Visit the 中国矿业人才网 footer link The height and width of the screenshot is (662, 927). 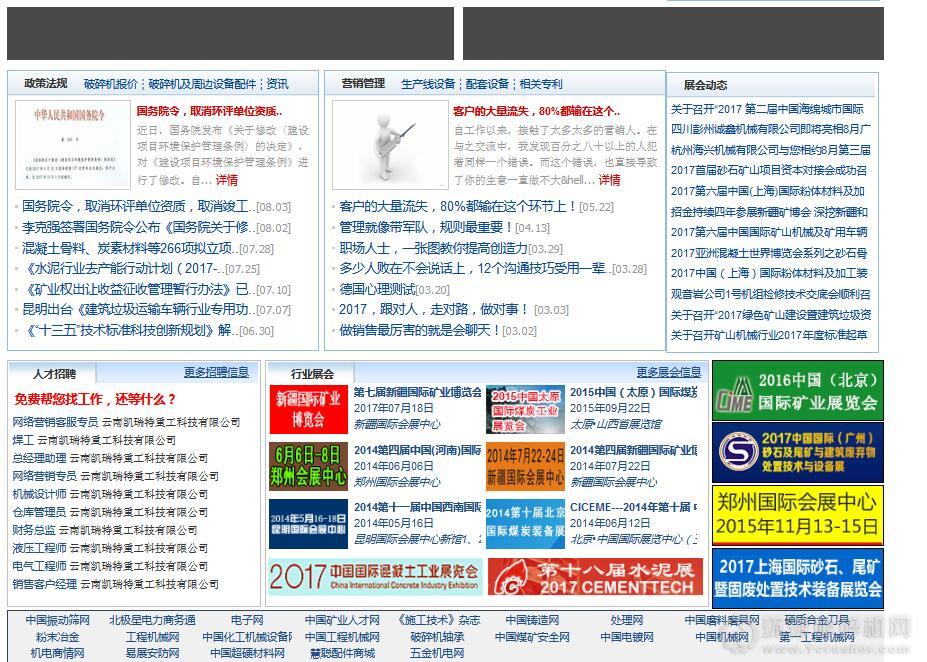point(342,621)
